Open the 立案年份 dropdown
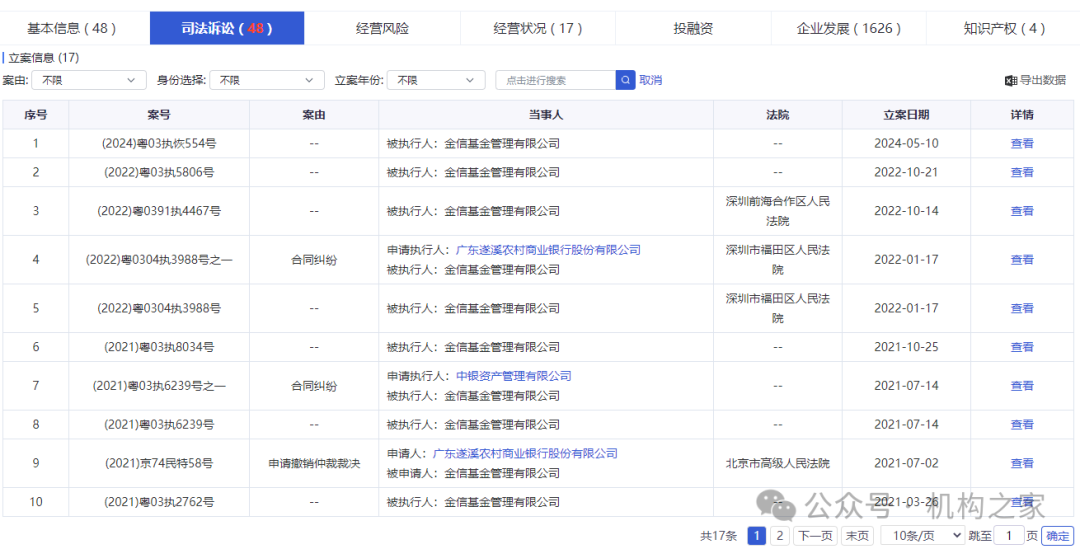The width and height of the screenshot is (1080, 549). 436,80
